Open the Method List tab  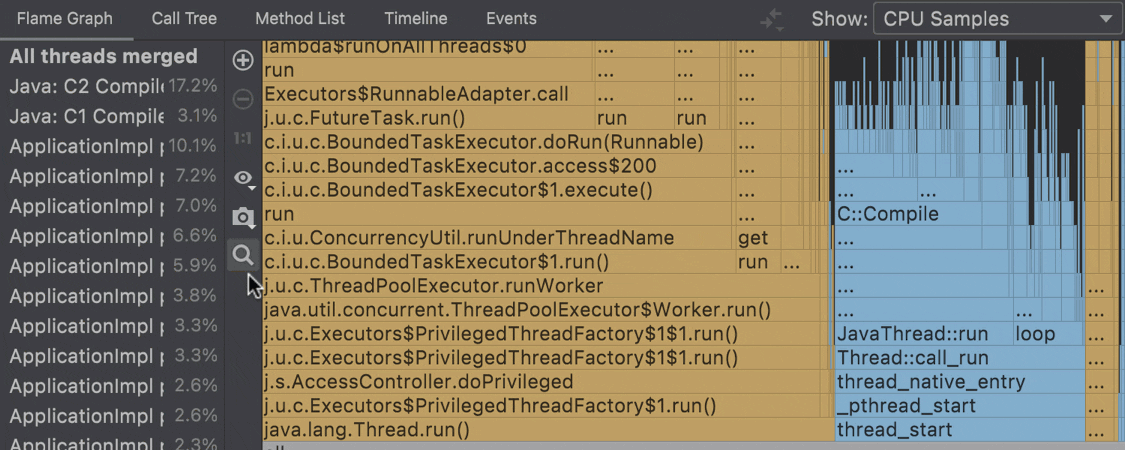point(300,19)
